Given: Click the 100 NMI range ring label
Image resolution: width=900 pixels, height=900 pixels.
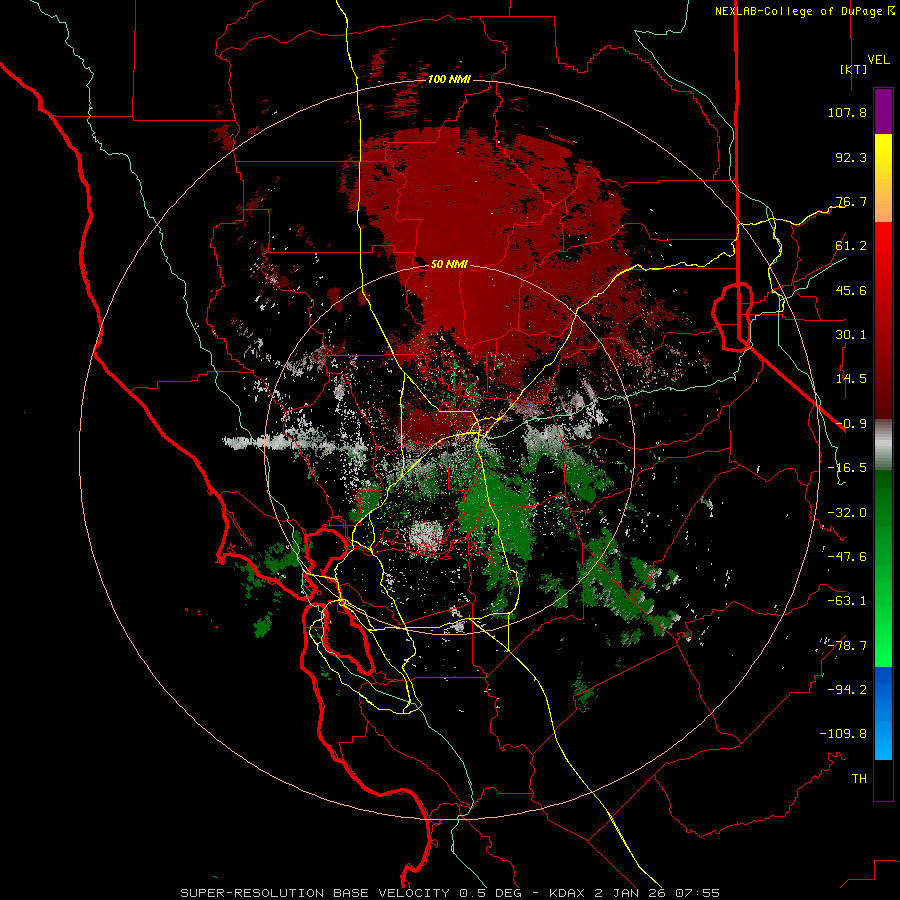Looking at the screenshot, I should pos(449,79).
